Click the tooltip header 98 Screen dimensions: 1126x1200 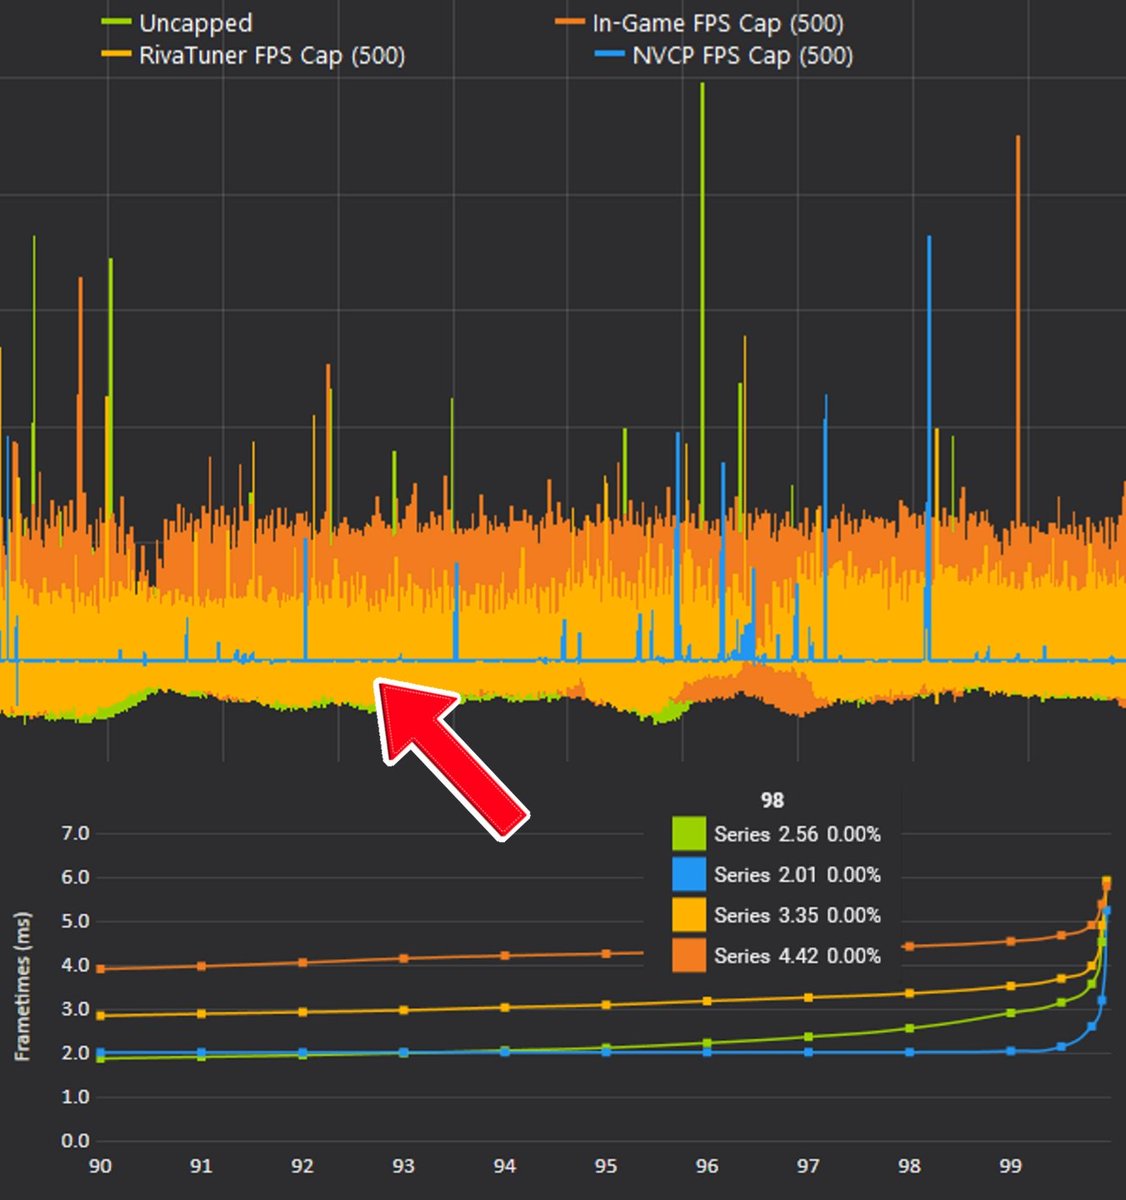click(772, 800)
